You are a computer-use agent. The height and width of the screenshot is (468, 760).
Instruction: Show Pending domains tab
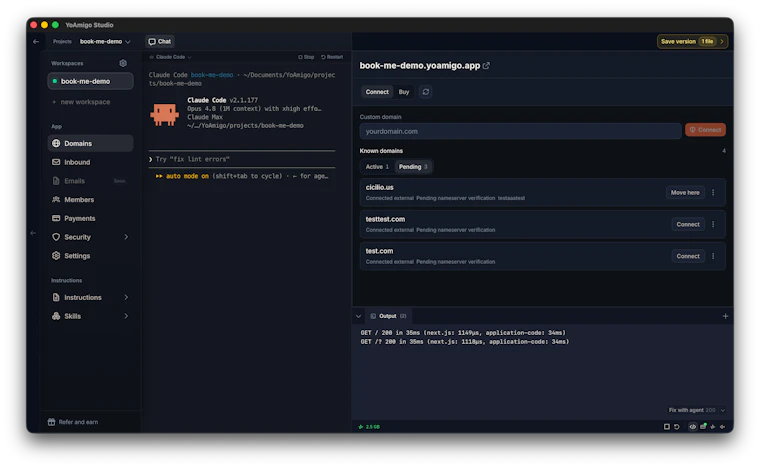tap(413, 167)
